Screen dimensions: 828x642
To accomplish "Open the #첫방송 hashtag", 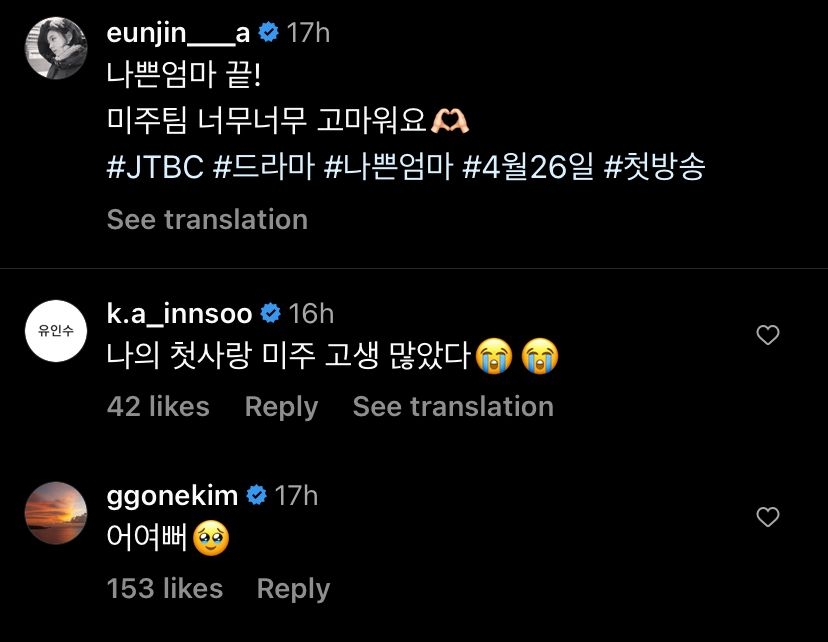I will (x=655, y=166).
